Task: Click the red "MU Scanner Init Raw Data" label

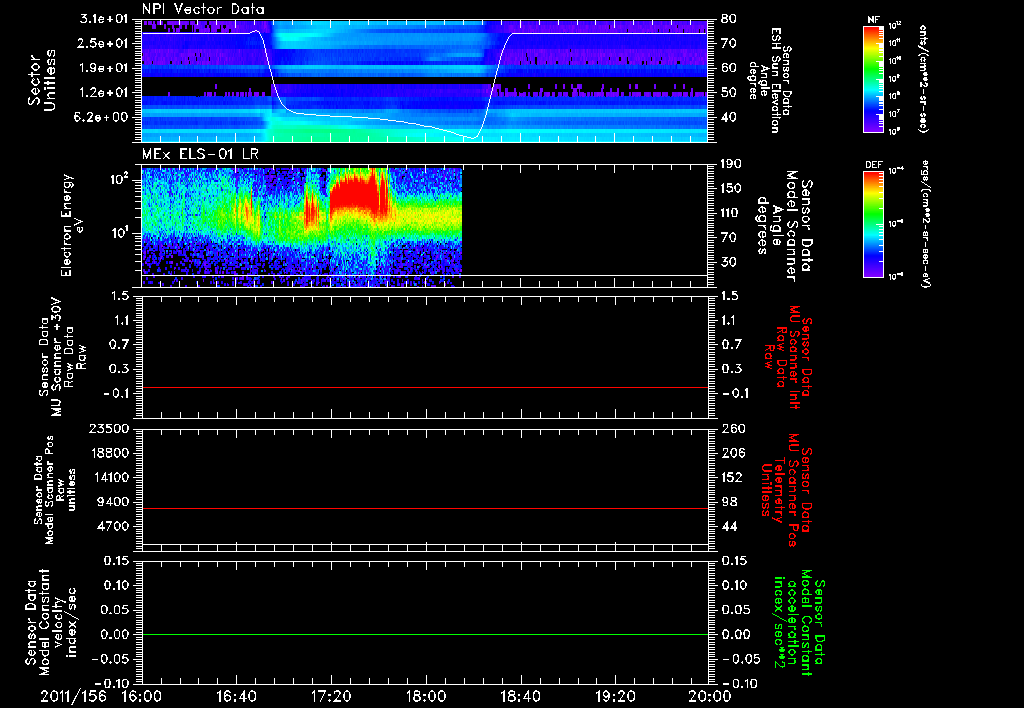Action: point(788,357)
